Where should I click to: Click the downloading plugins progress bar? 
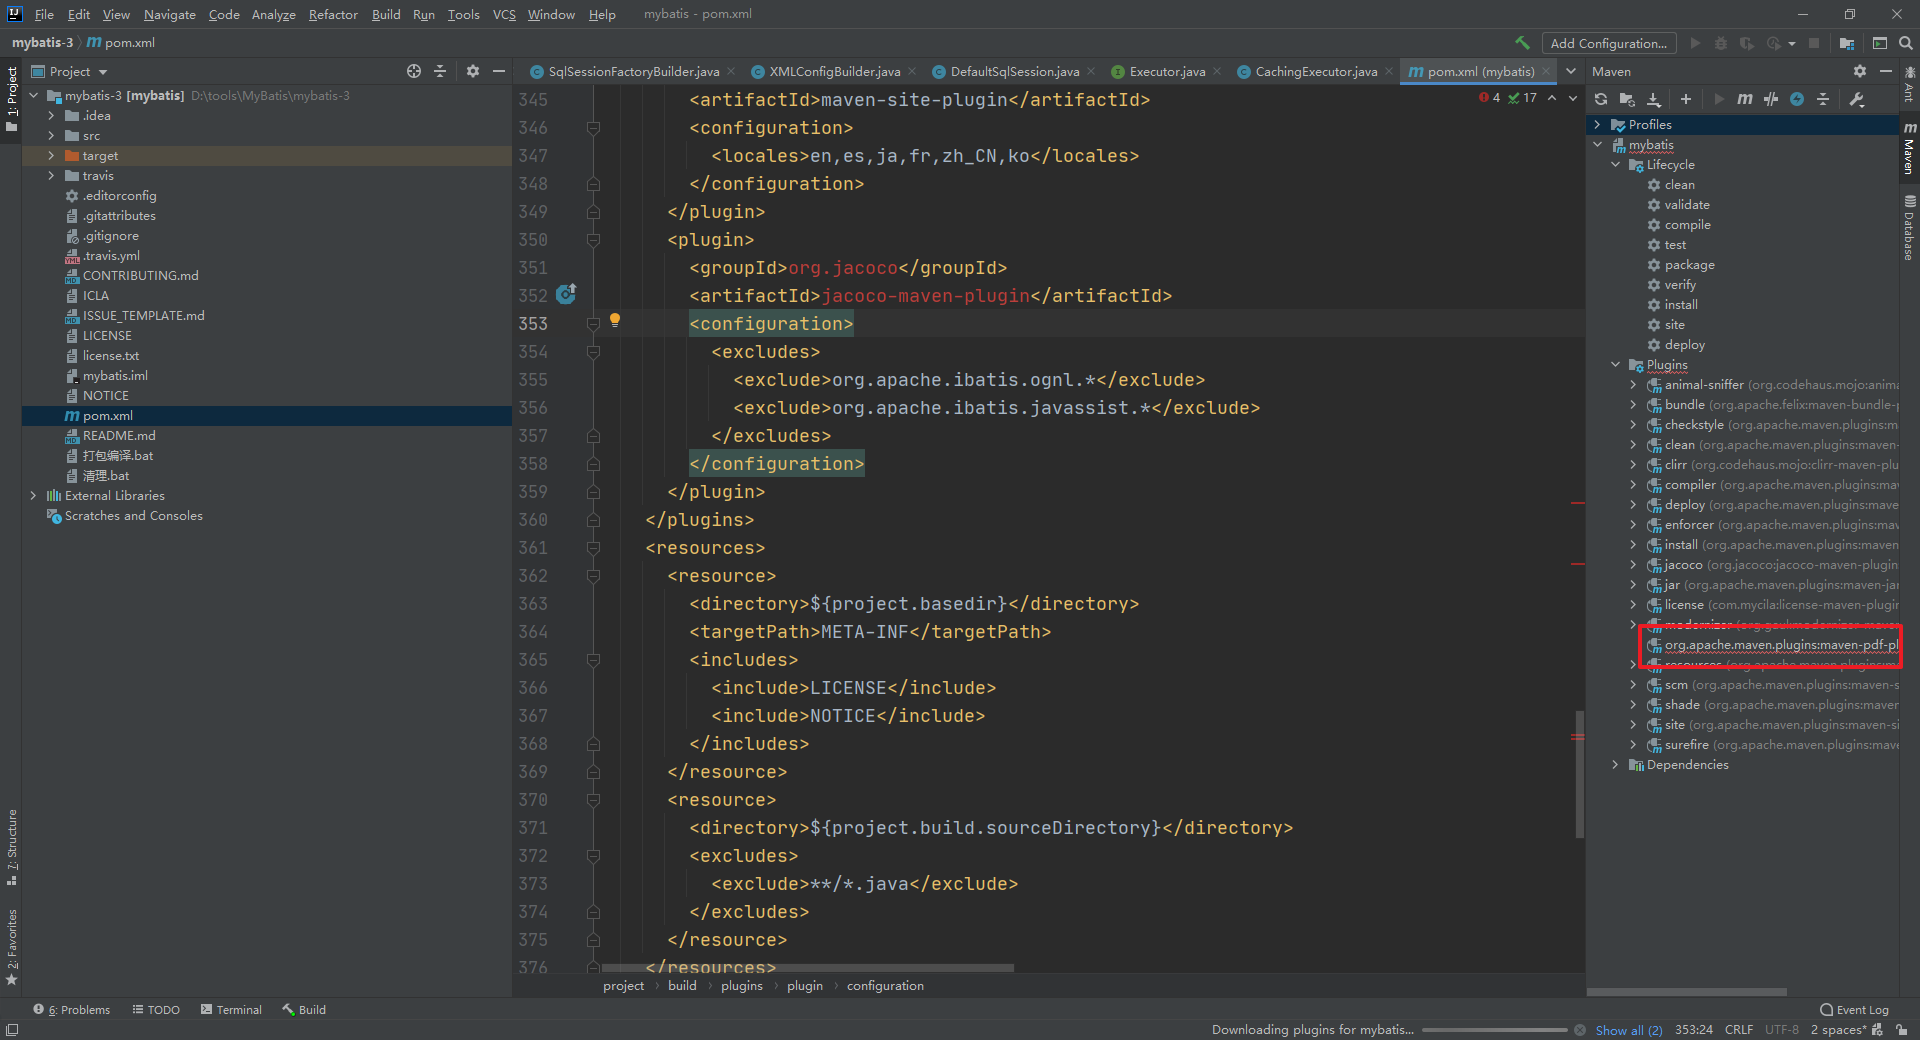click(1494, 1030)
